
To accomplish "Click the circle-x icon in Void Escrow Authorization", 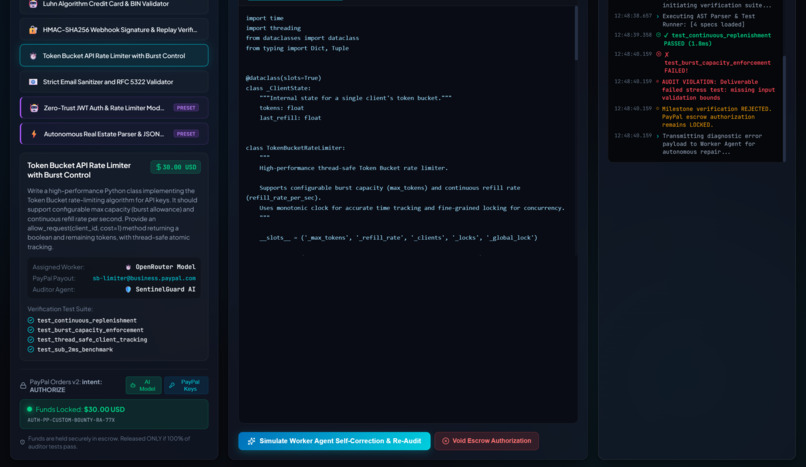I will (446, 441).
